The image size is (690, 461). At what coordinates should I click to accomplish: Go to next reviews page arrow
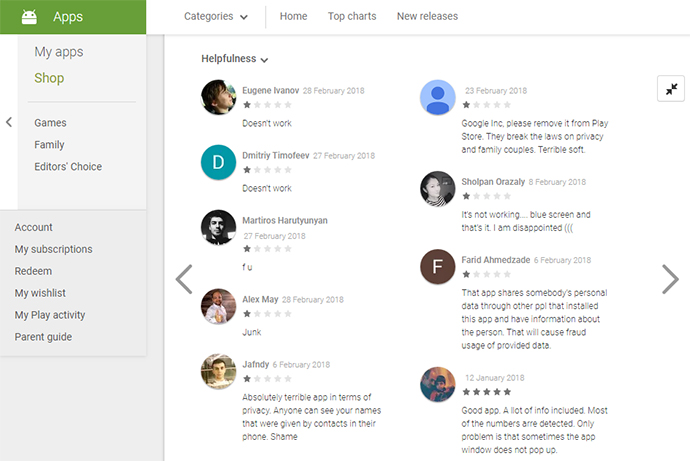click(x=669, y=279)
